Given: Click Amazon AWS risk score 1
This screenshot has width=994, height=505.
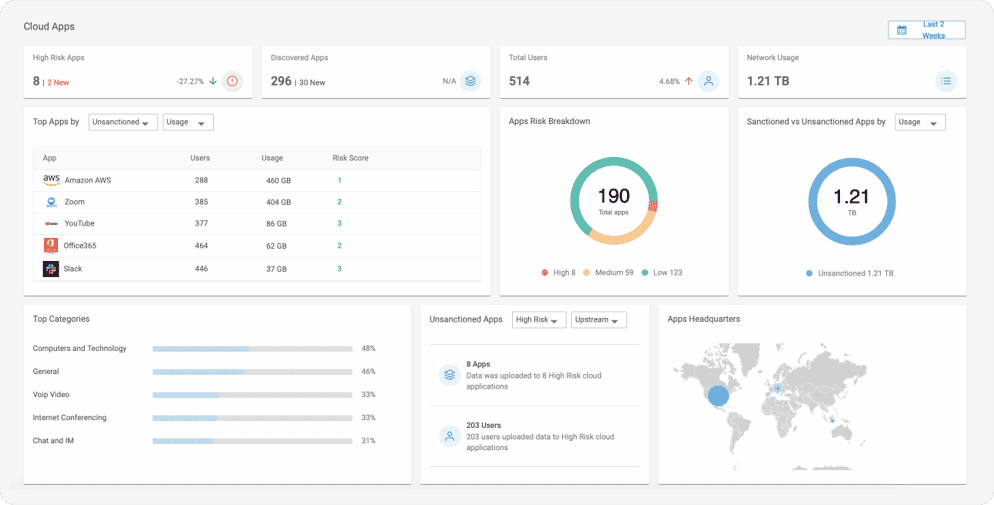Looking at the screenshot, I should coord(339,181).
